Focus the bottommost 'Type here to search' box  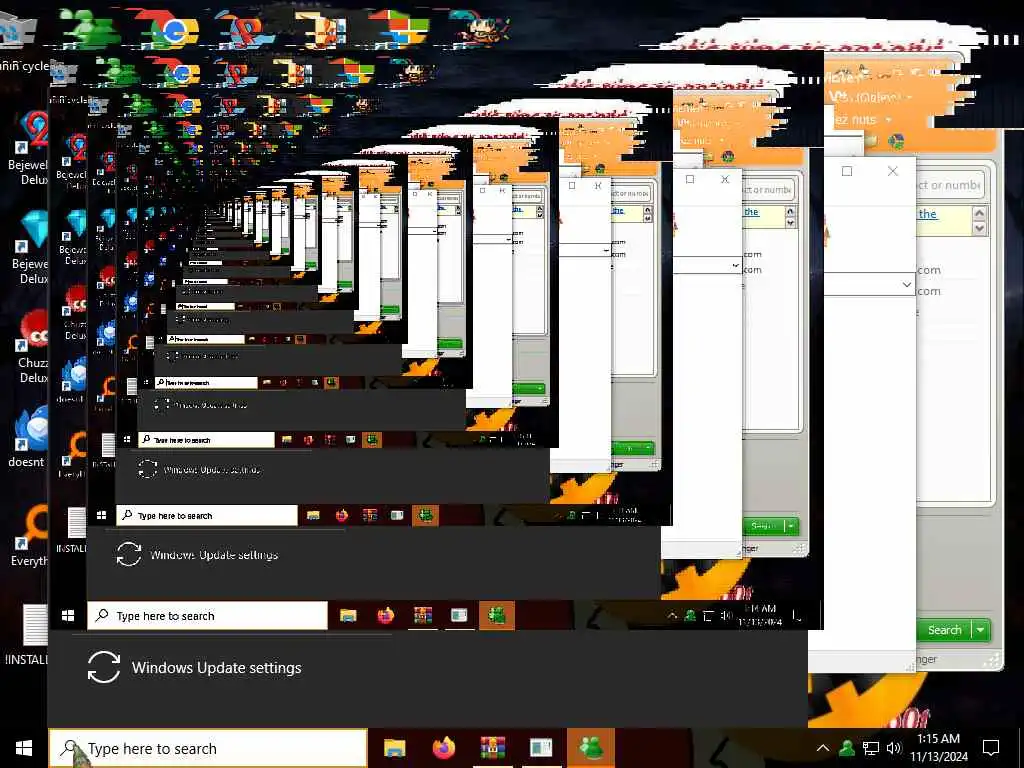coord(208,748)
